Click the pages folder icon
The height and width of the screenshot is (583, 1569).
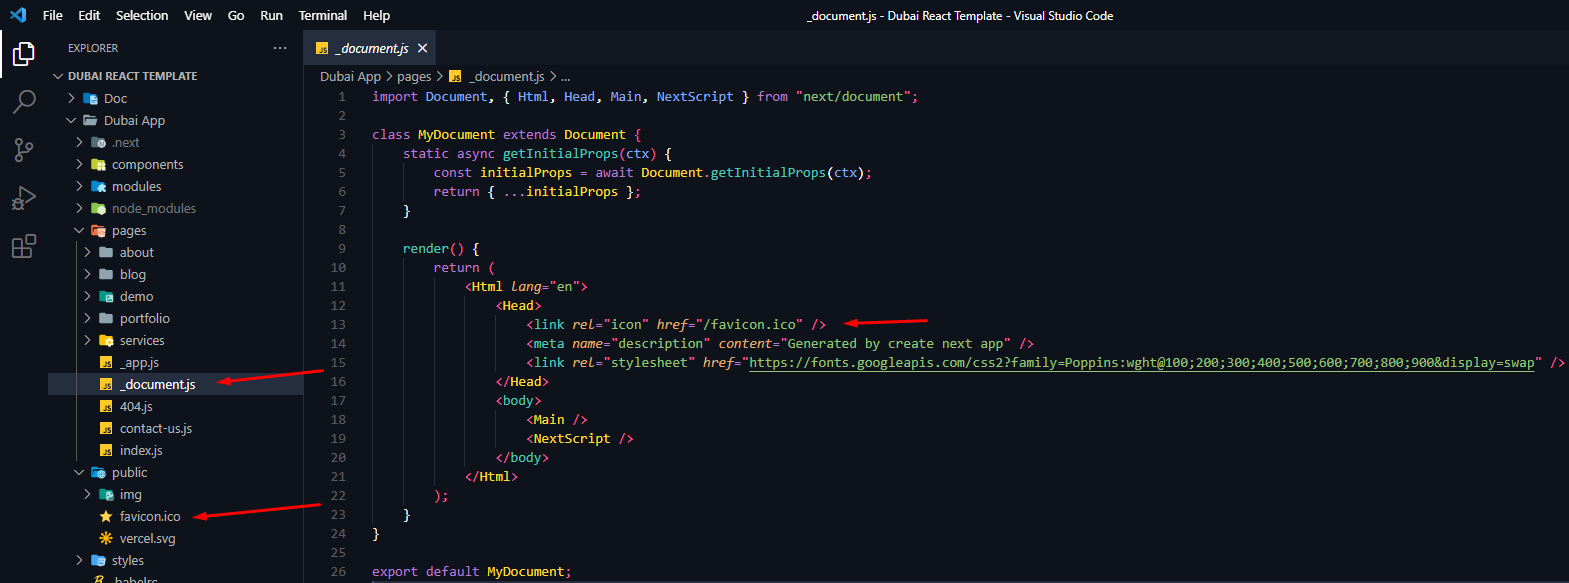tap(98, 231)
